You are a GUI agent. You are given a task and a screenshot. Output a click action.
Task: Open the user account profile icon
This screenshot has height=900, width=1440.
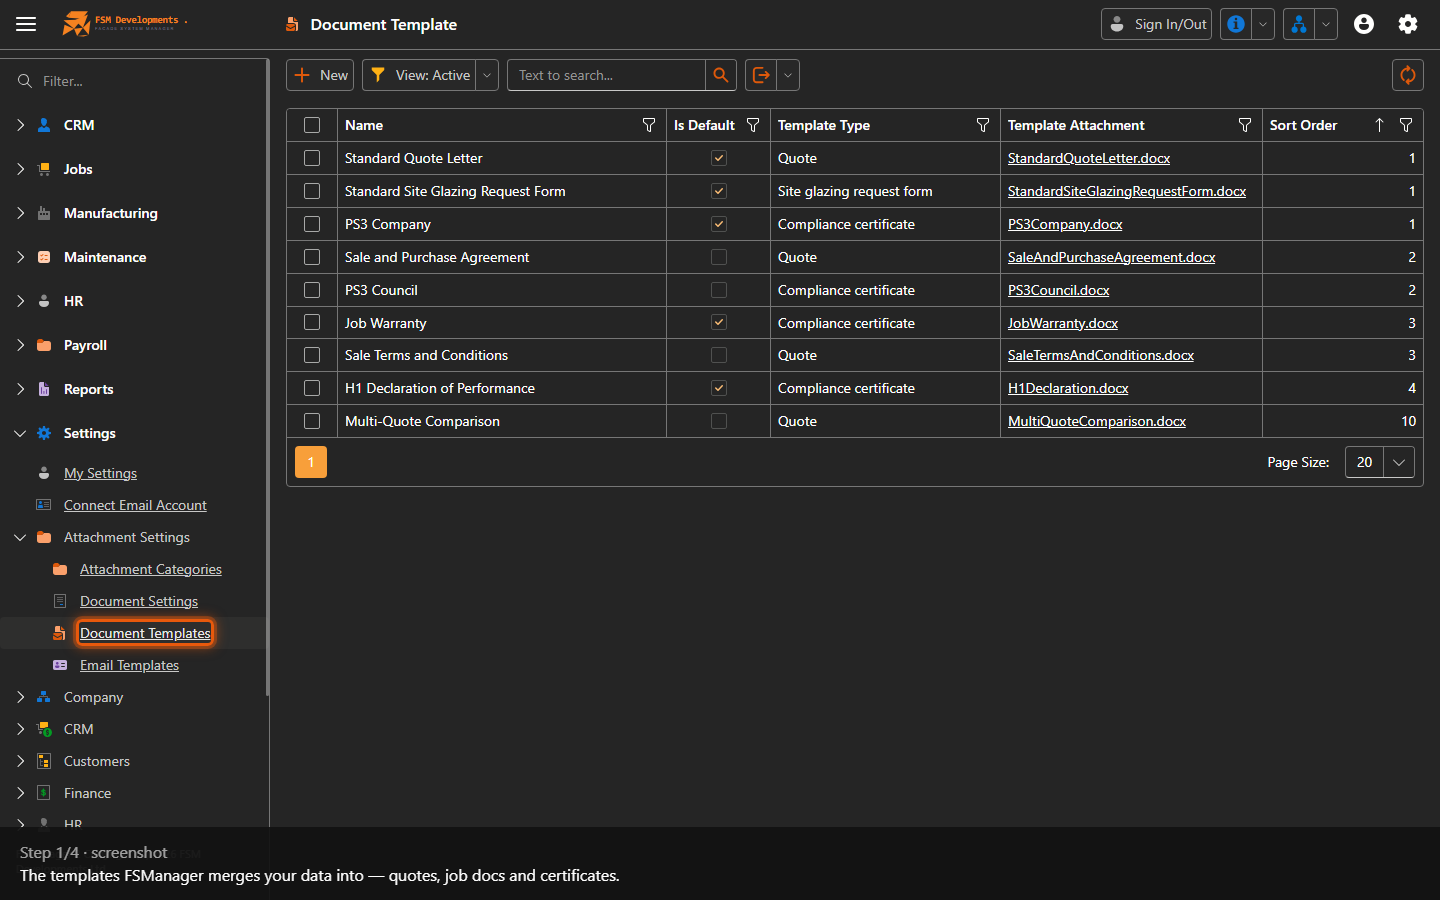pyautogui.click(x=1364, y=24)
